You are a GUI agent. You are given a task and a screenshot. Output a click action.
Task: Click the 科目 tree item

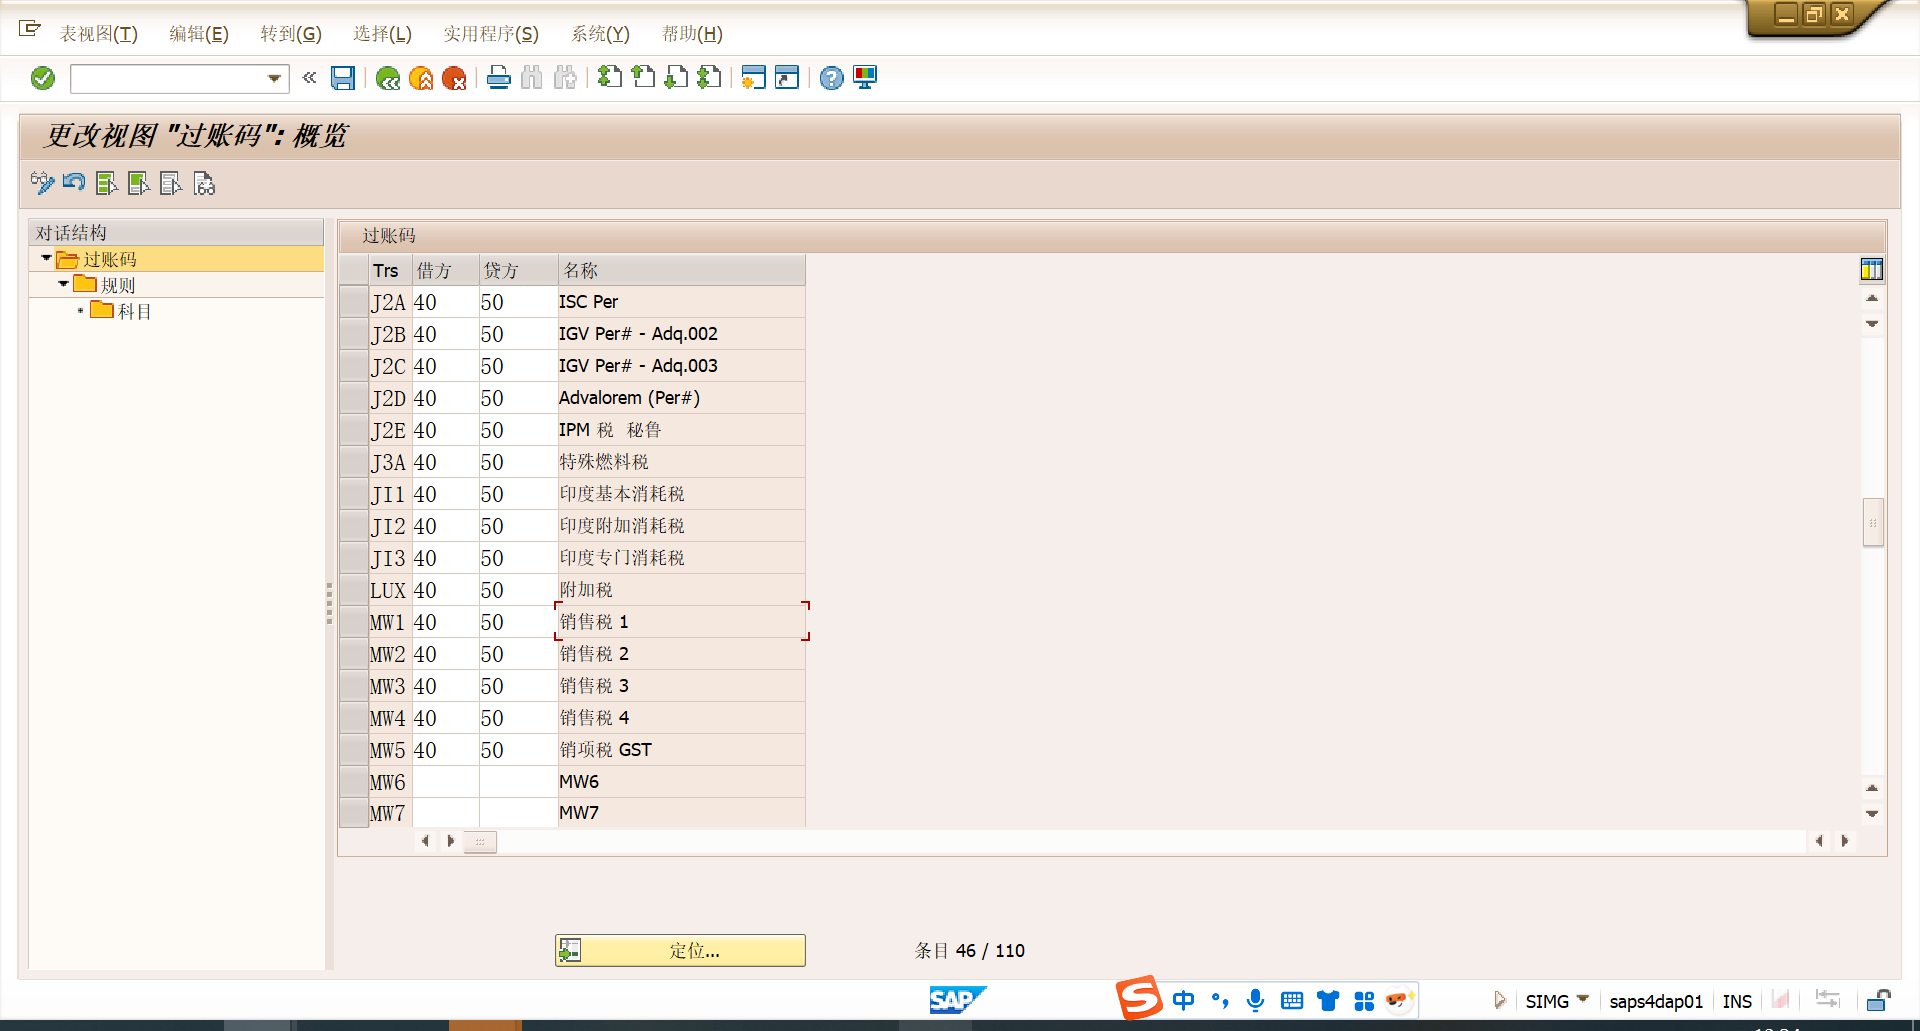(x=134, y=311)
